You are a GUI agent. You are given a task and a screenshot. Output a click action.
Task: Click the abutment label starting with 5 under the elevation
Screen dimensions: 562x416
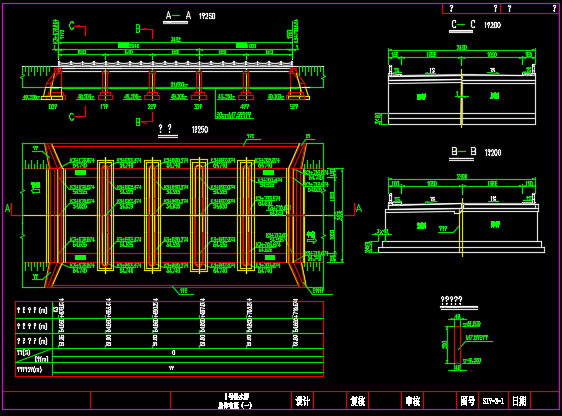(294, 106)
